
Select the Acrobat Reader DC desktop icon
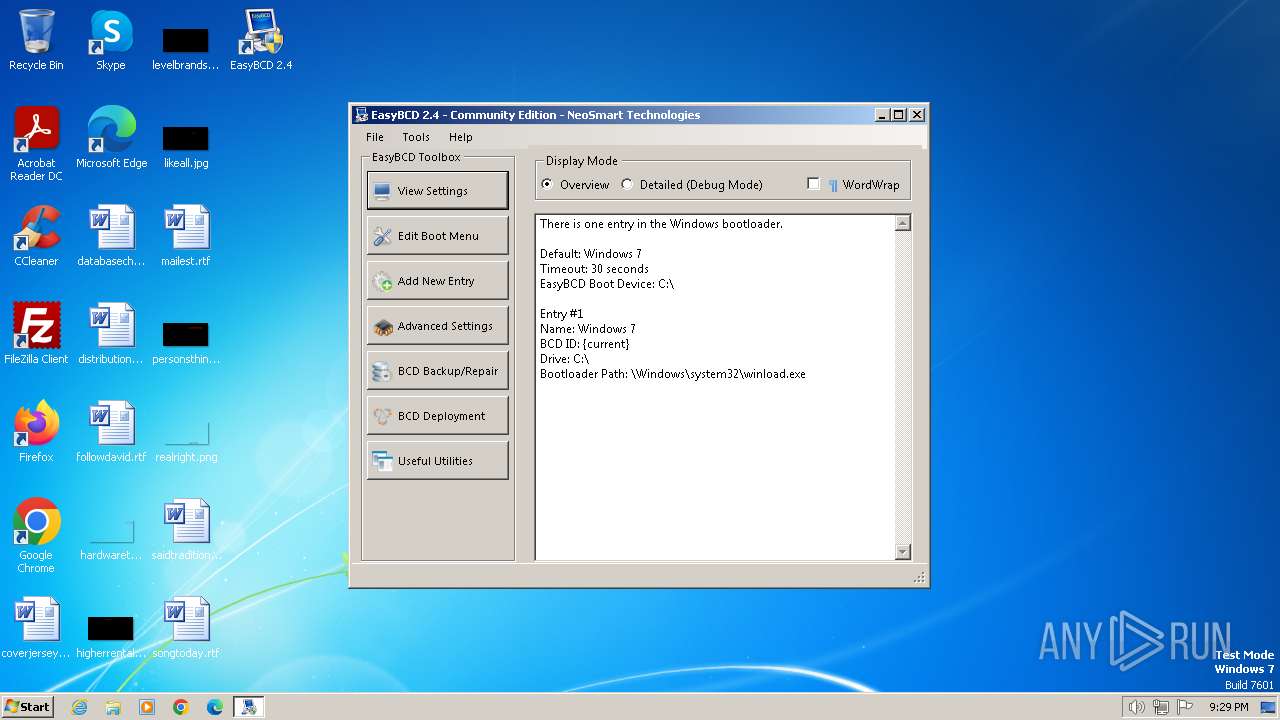[x=36, y=144]
